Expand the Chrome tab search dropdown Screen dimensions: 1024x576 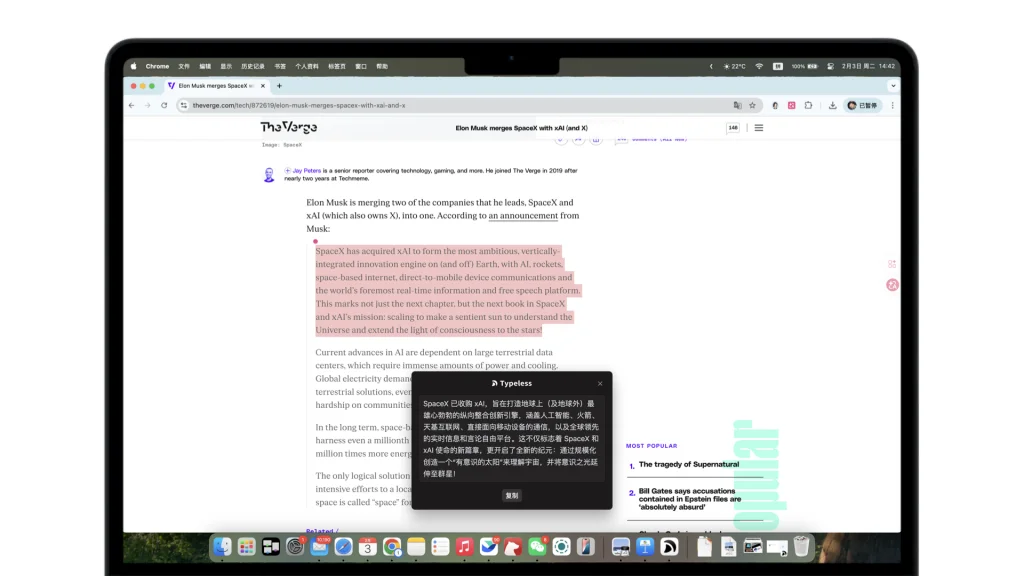(893, 86)
